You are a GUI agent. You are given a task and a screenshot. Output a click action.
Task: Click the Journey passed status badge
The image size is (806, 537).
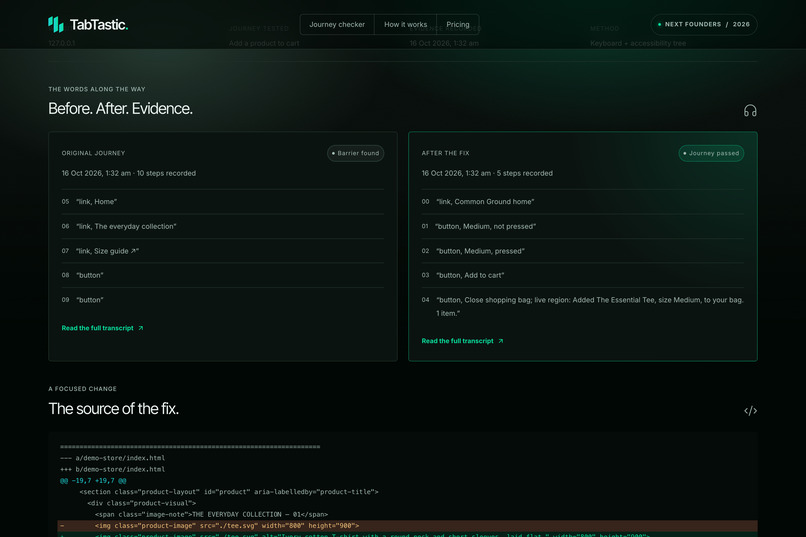[x=711, y=153]
